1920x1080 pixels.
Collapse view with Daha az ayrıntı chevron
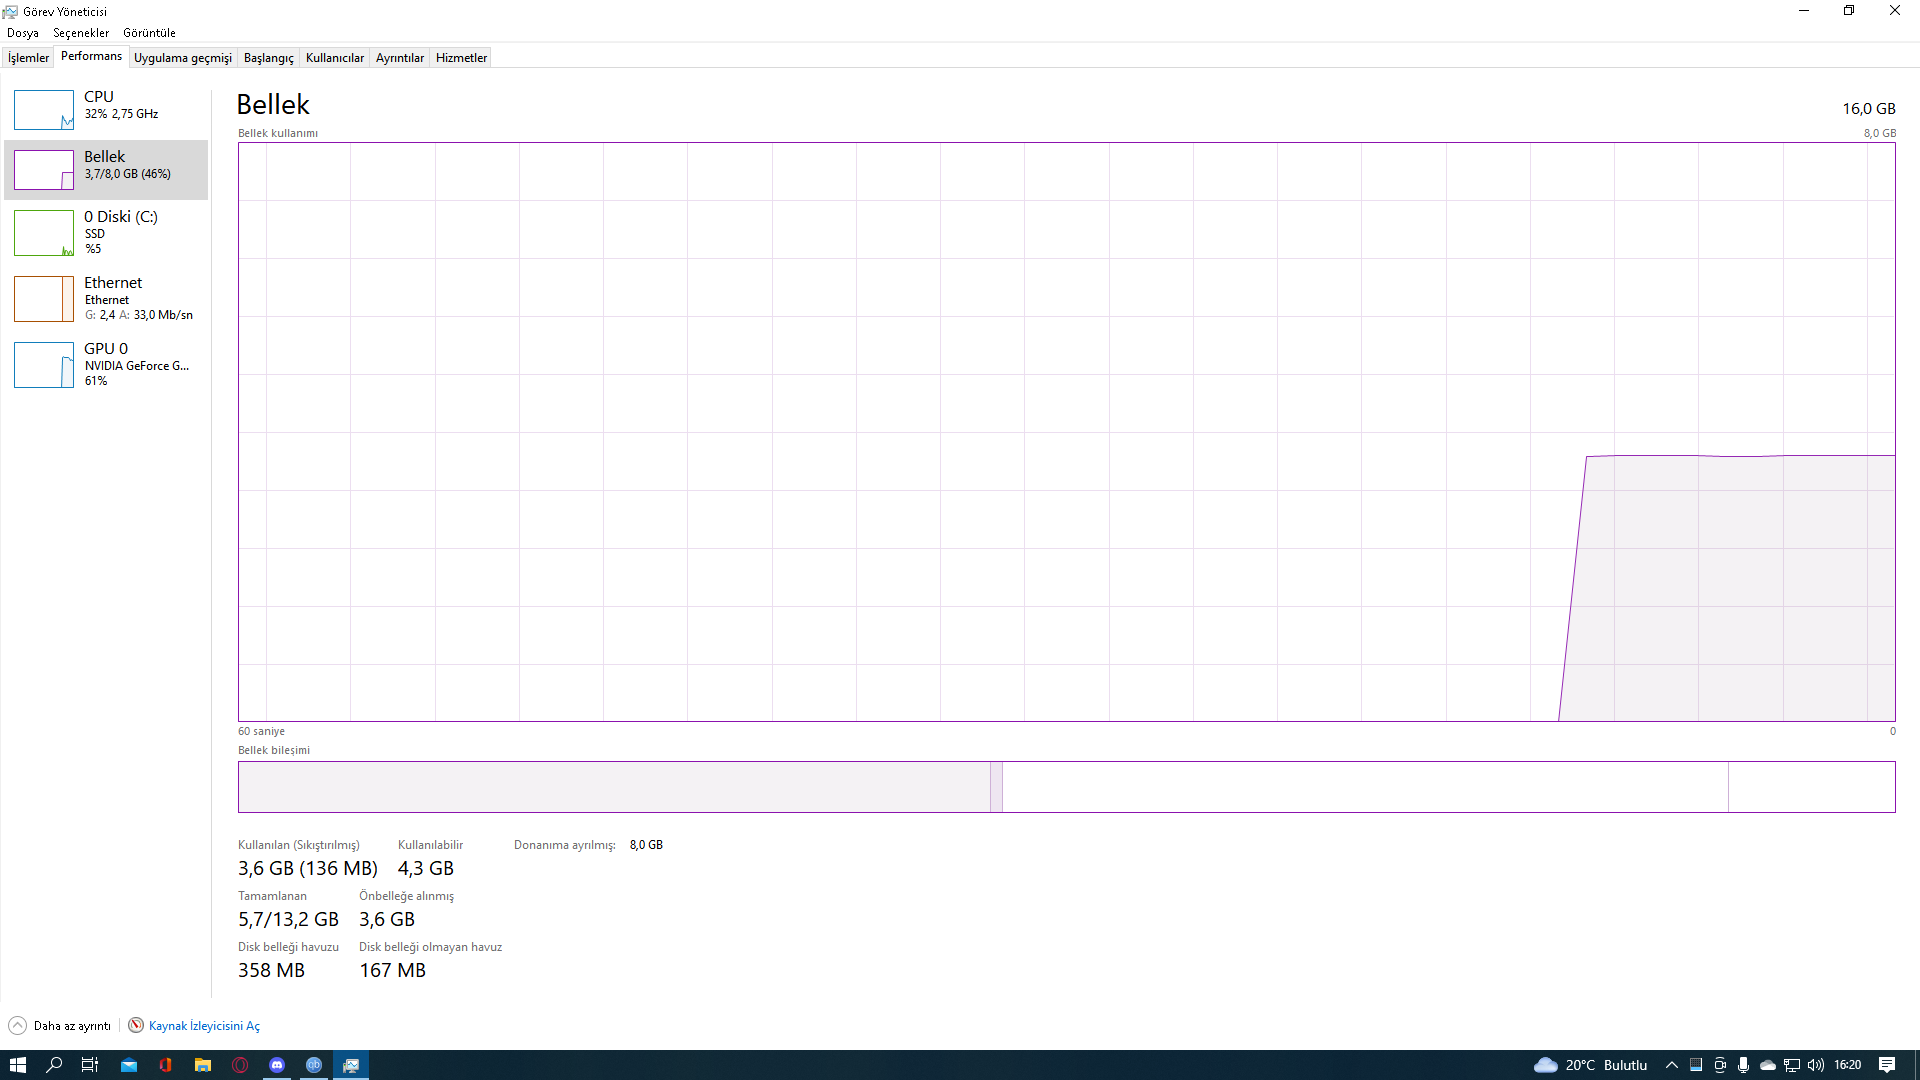pos(17,1026)
